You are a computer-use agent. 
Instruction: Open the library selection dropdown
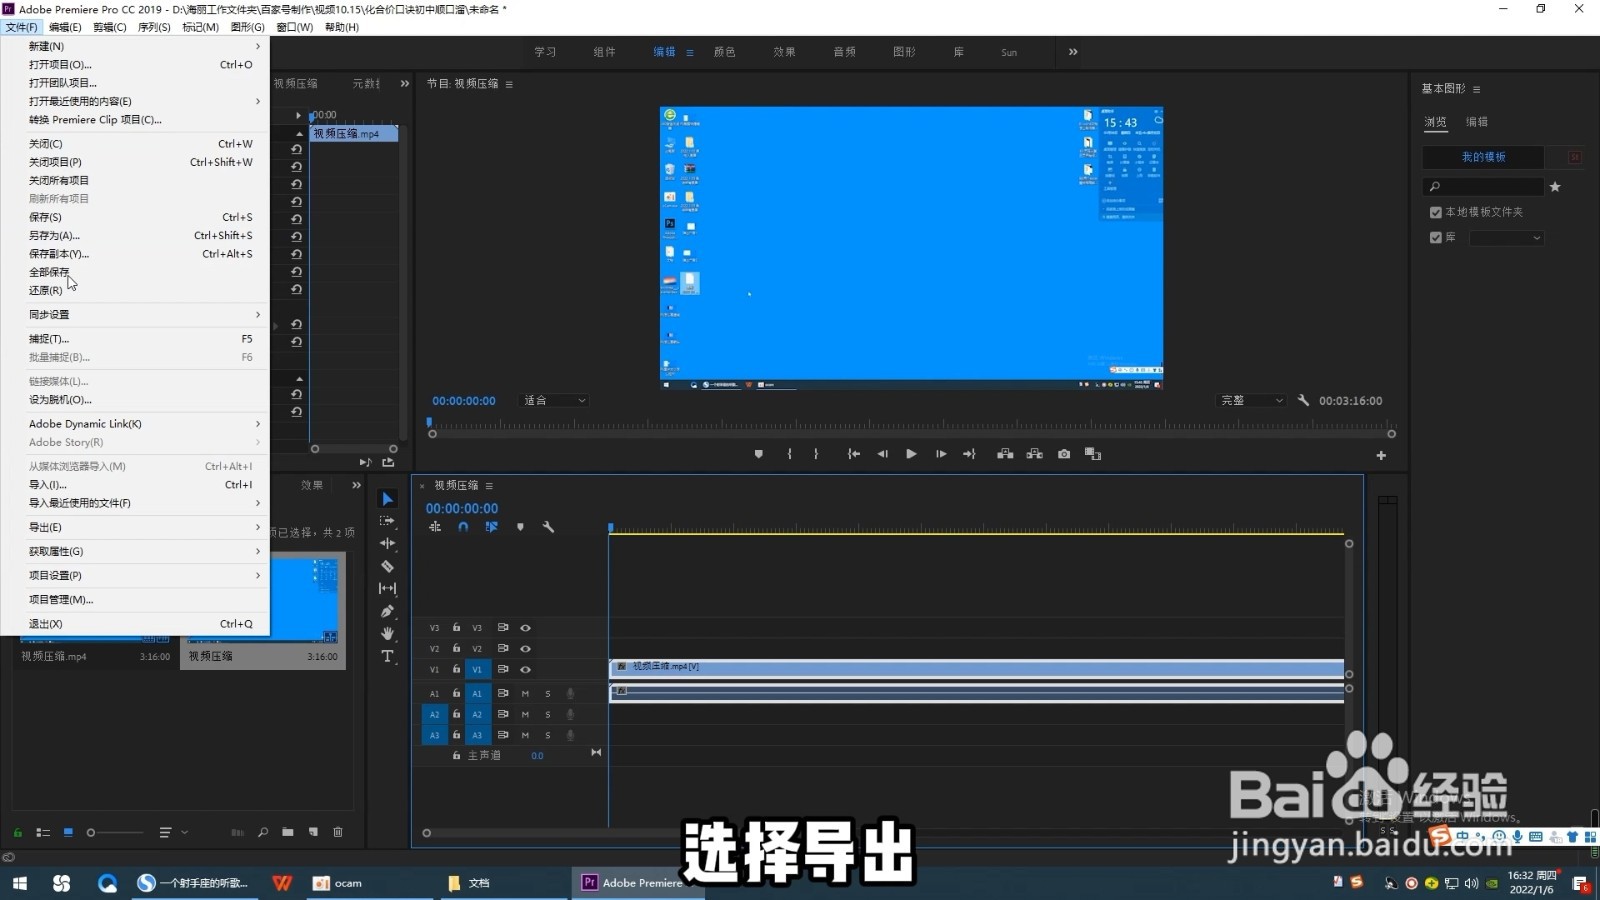pyautogui.click(x=1506, y=238)
